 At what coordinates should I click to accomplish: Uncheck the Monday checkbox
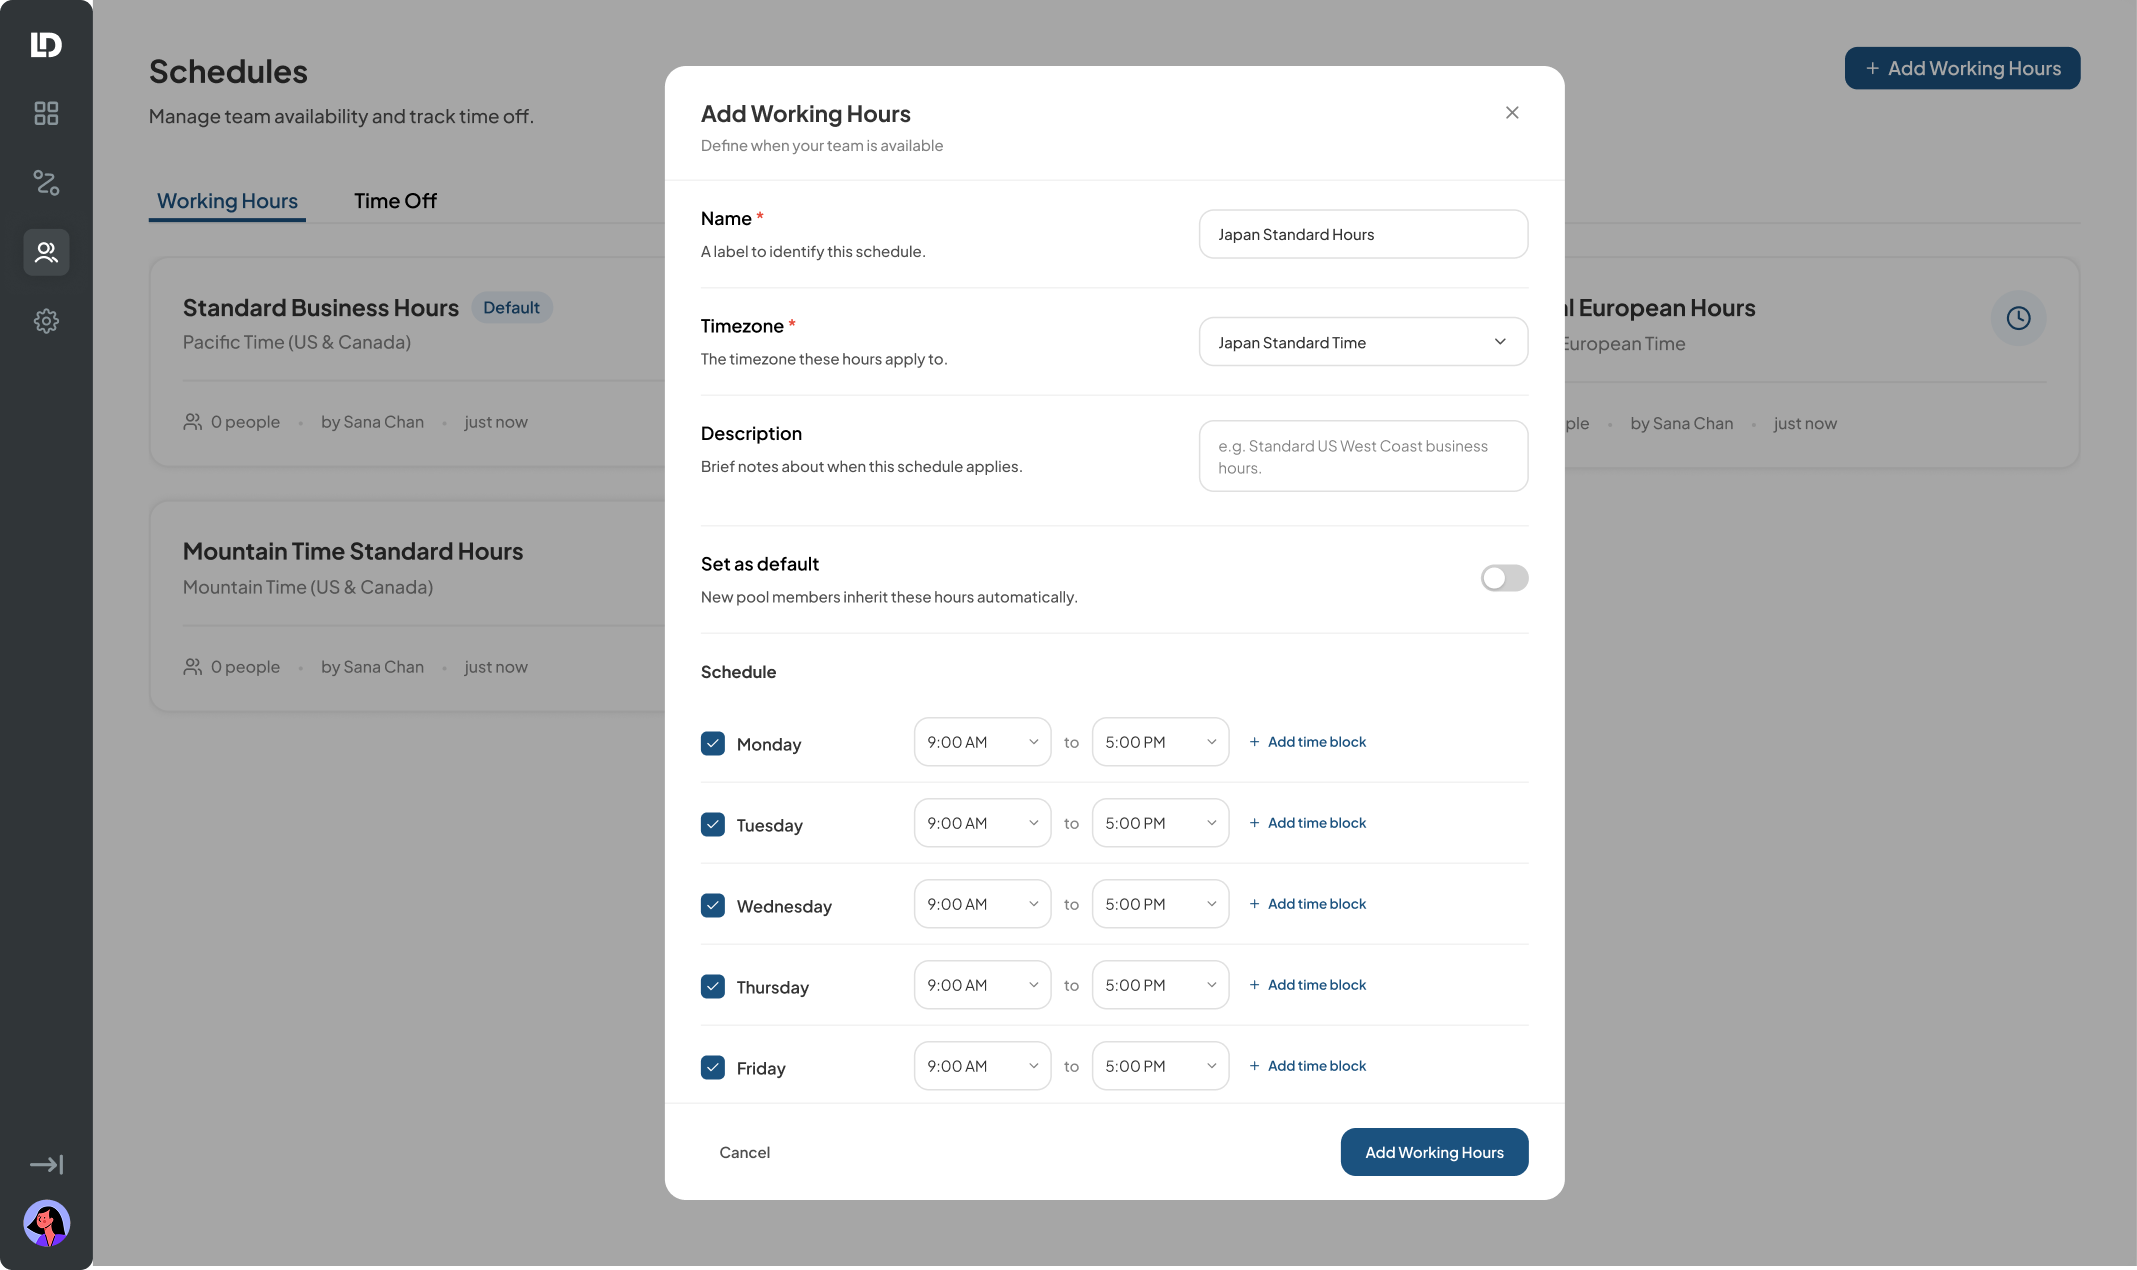[713, 743]
